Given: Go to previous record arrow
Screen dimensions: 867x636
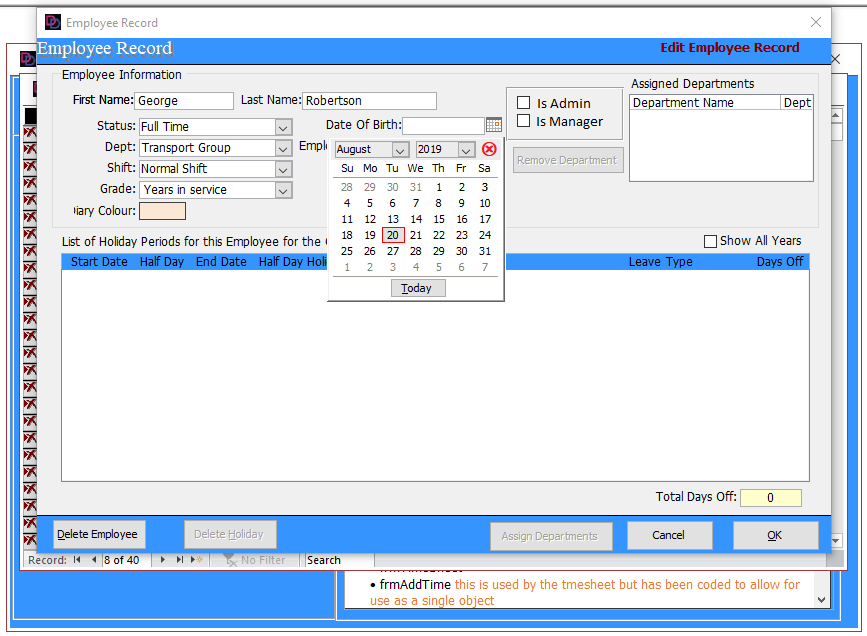Looking at the screenshot, I should pyautogui.click(x=93, y=560).
